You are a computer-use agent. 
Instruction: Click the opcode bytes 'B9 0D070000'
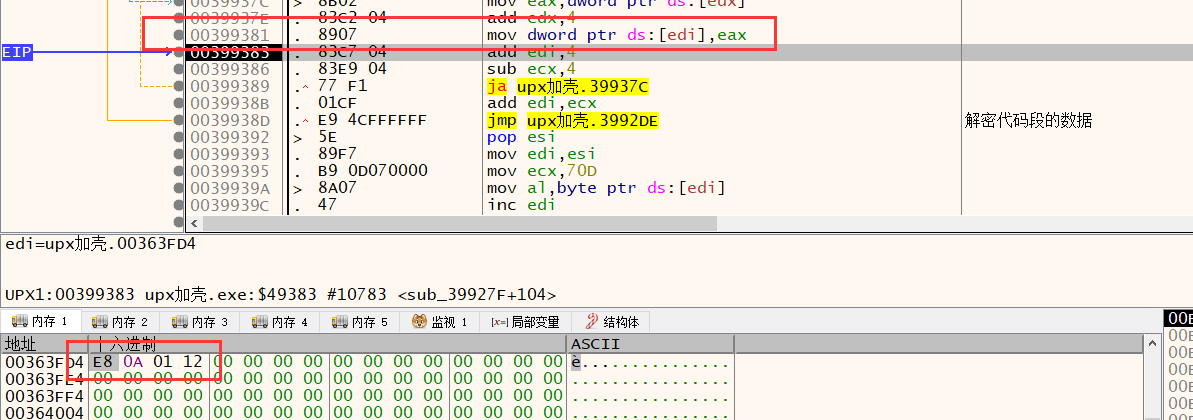372,170
